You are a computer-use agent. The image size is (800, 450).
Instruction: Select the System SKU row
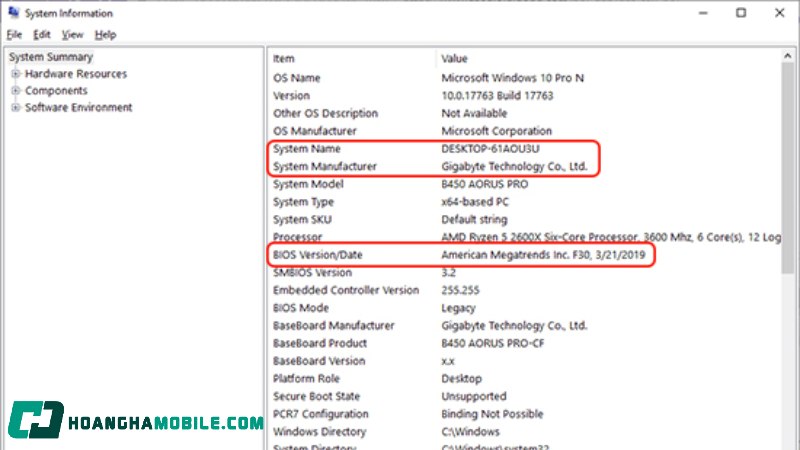coord(524,219)
